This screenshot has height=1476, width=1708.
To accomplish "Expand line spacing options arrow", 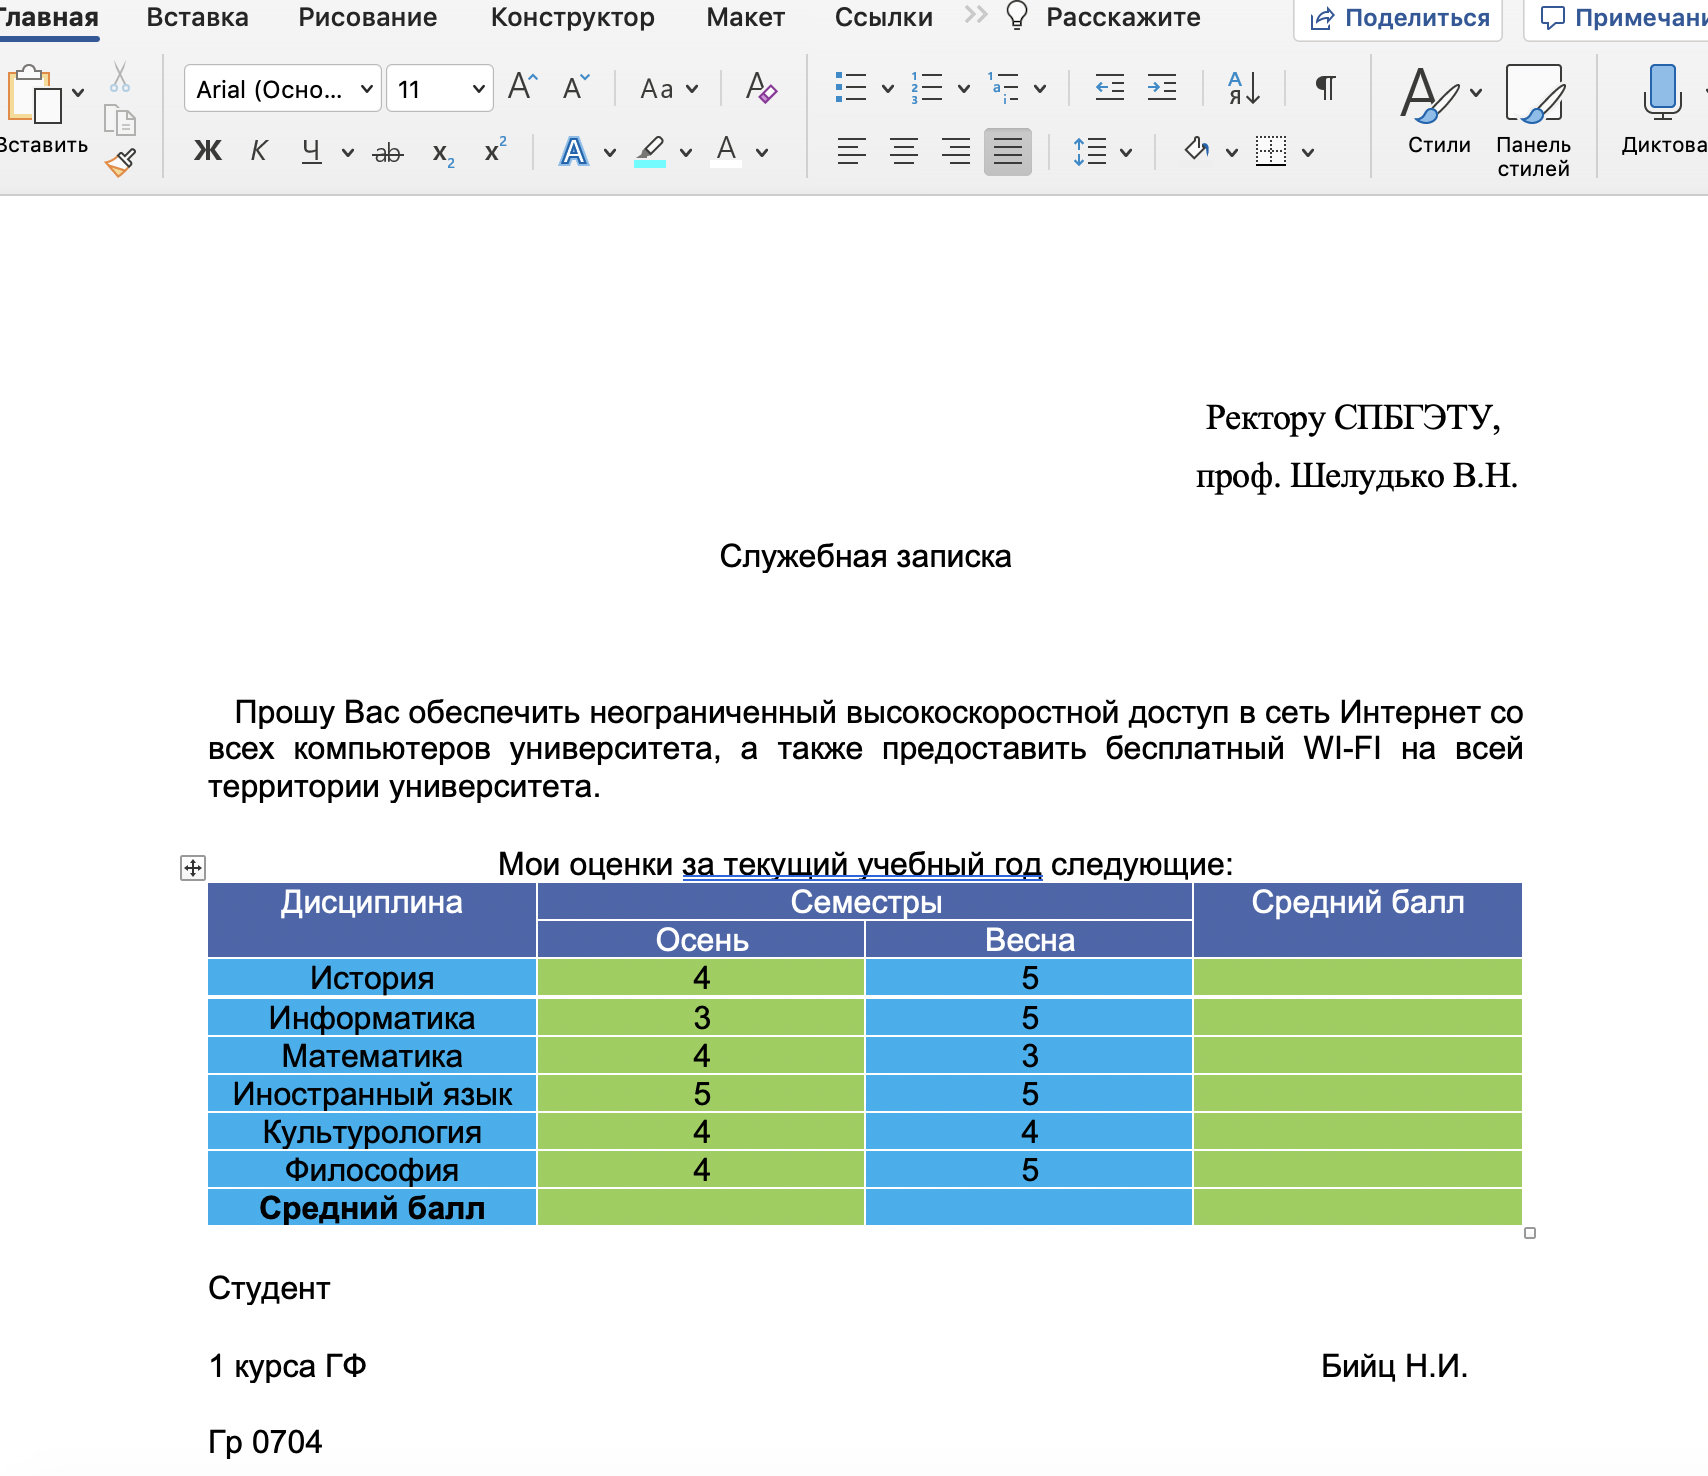I will coord(1126,153).
